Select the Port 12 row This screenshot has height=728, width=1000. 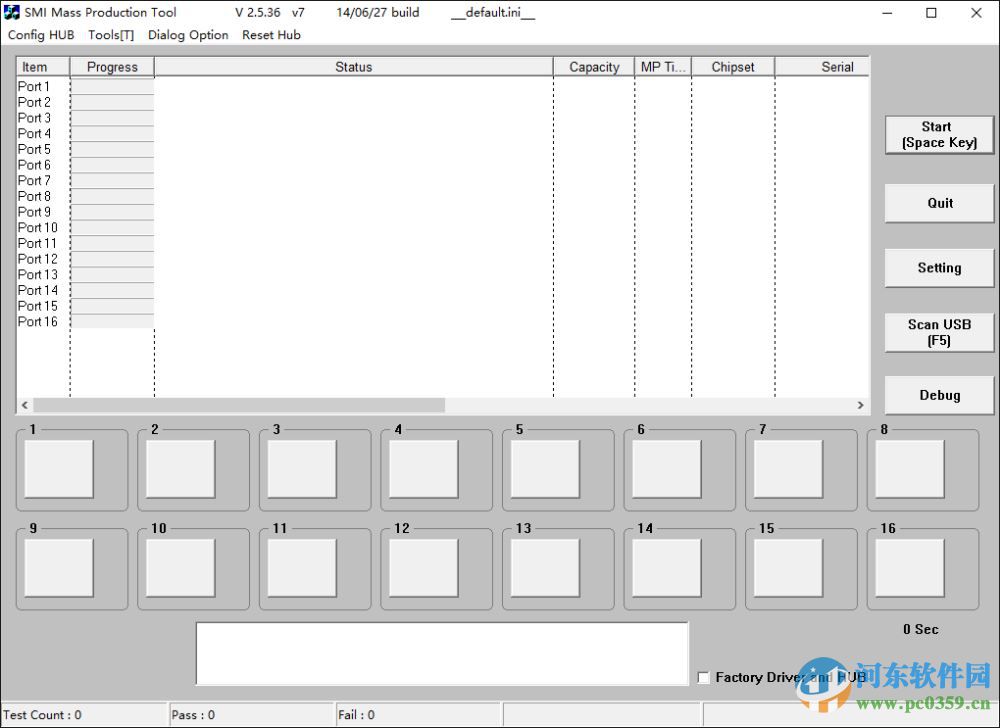[x=443, y=259]
